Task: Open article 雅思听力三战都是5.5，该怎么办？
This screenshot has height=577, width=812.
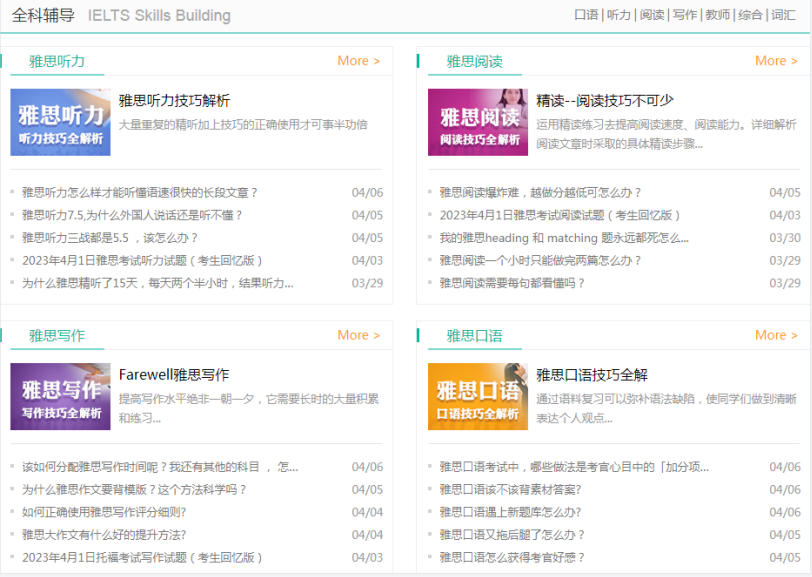Action: (x=110, y=238)
